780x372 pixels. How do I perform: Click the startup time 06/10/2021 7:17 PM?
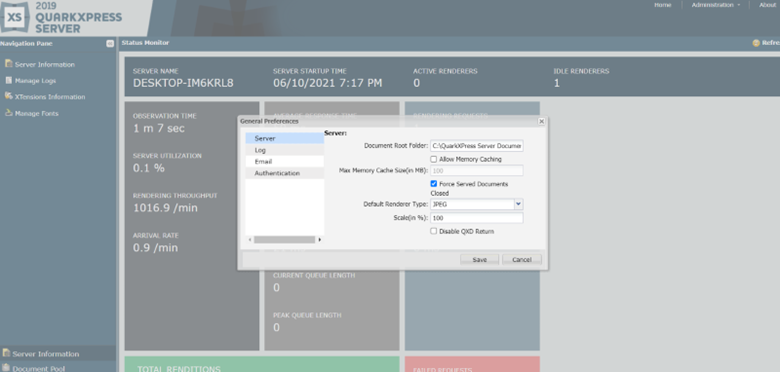pyautogui.click(x=327, y=83)
